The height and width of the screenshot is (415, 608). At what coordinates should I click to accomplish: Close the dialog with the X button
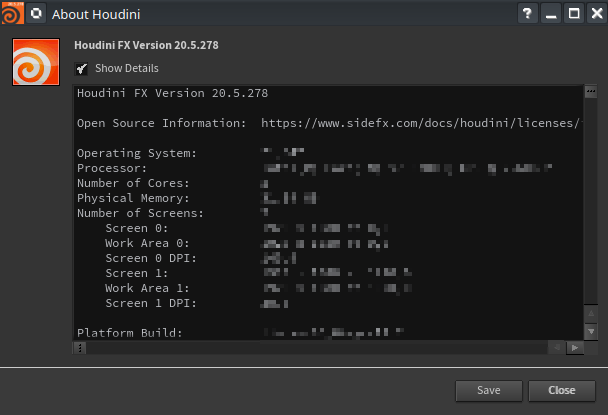click(x=597, y=14)
